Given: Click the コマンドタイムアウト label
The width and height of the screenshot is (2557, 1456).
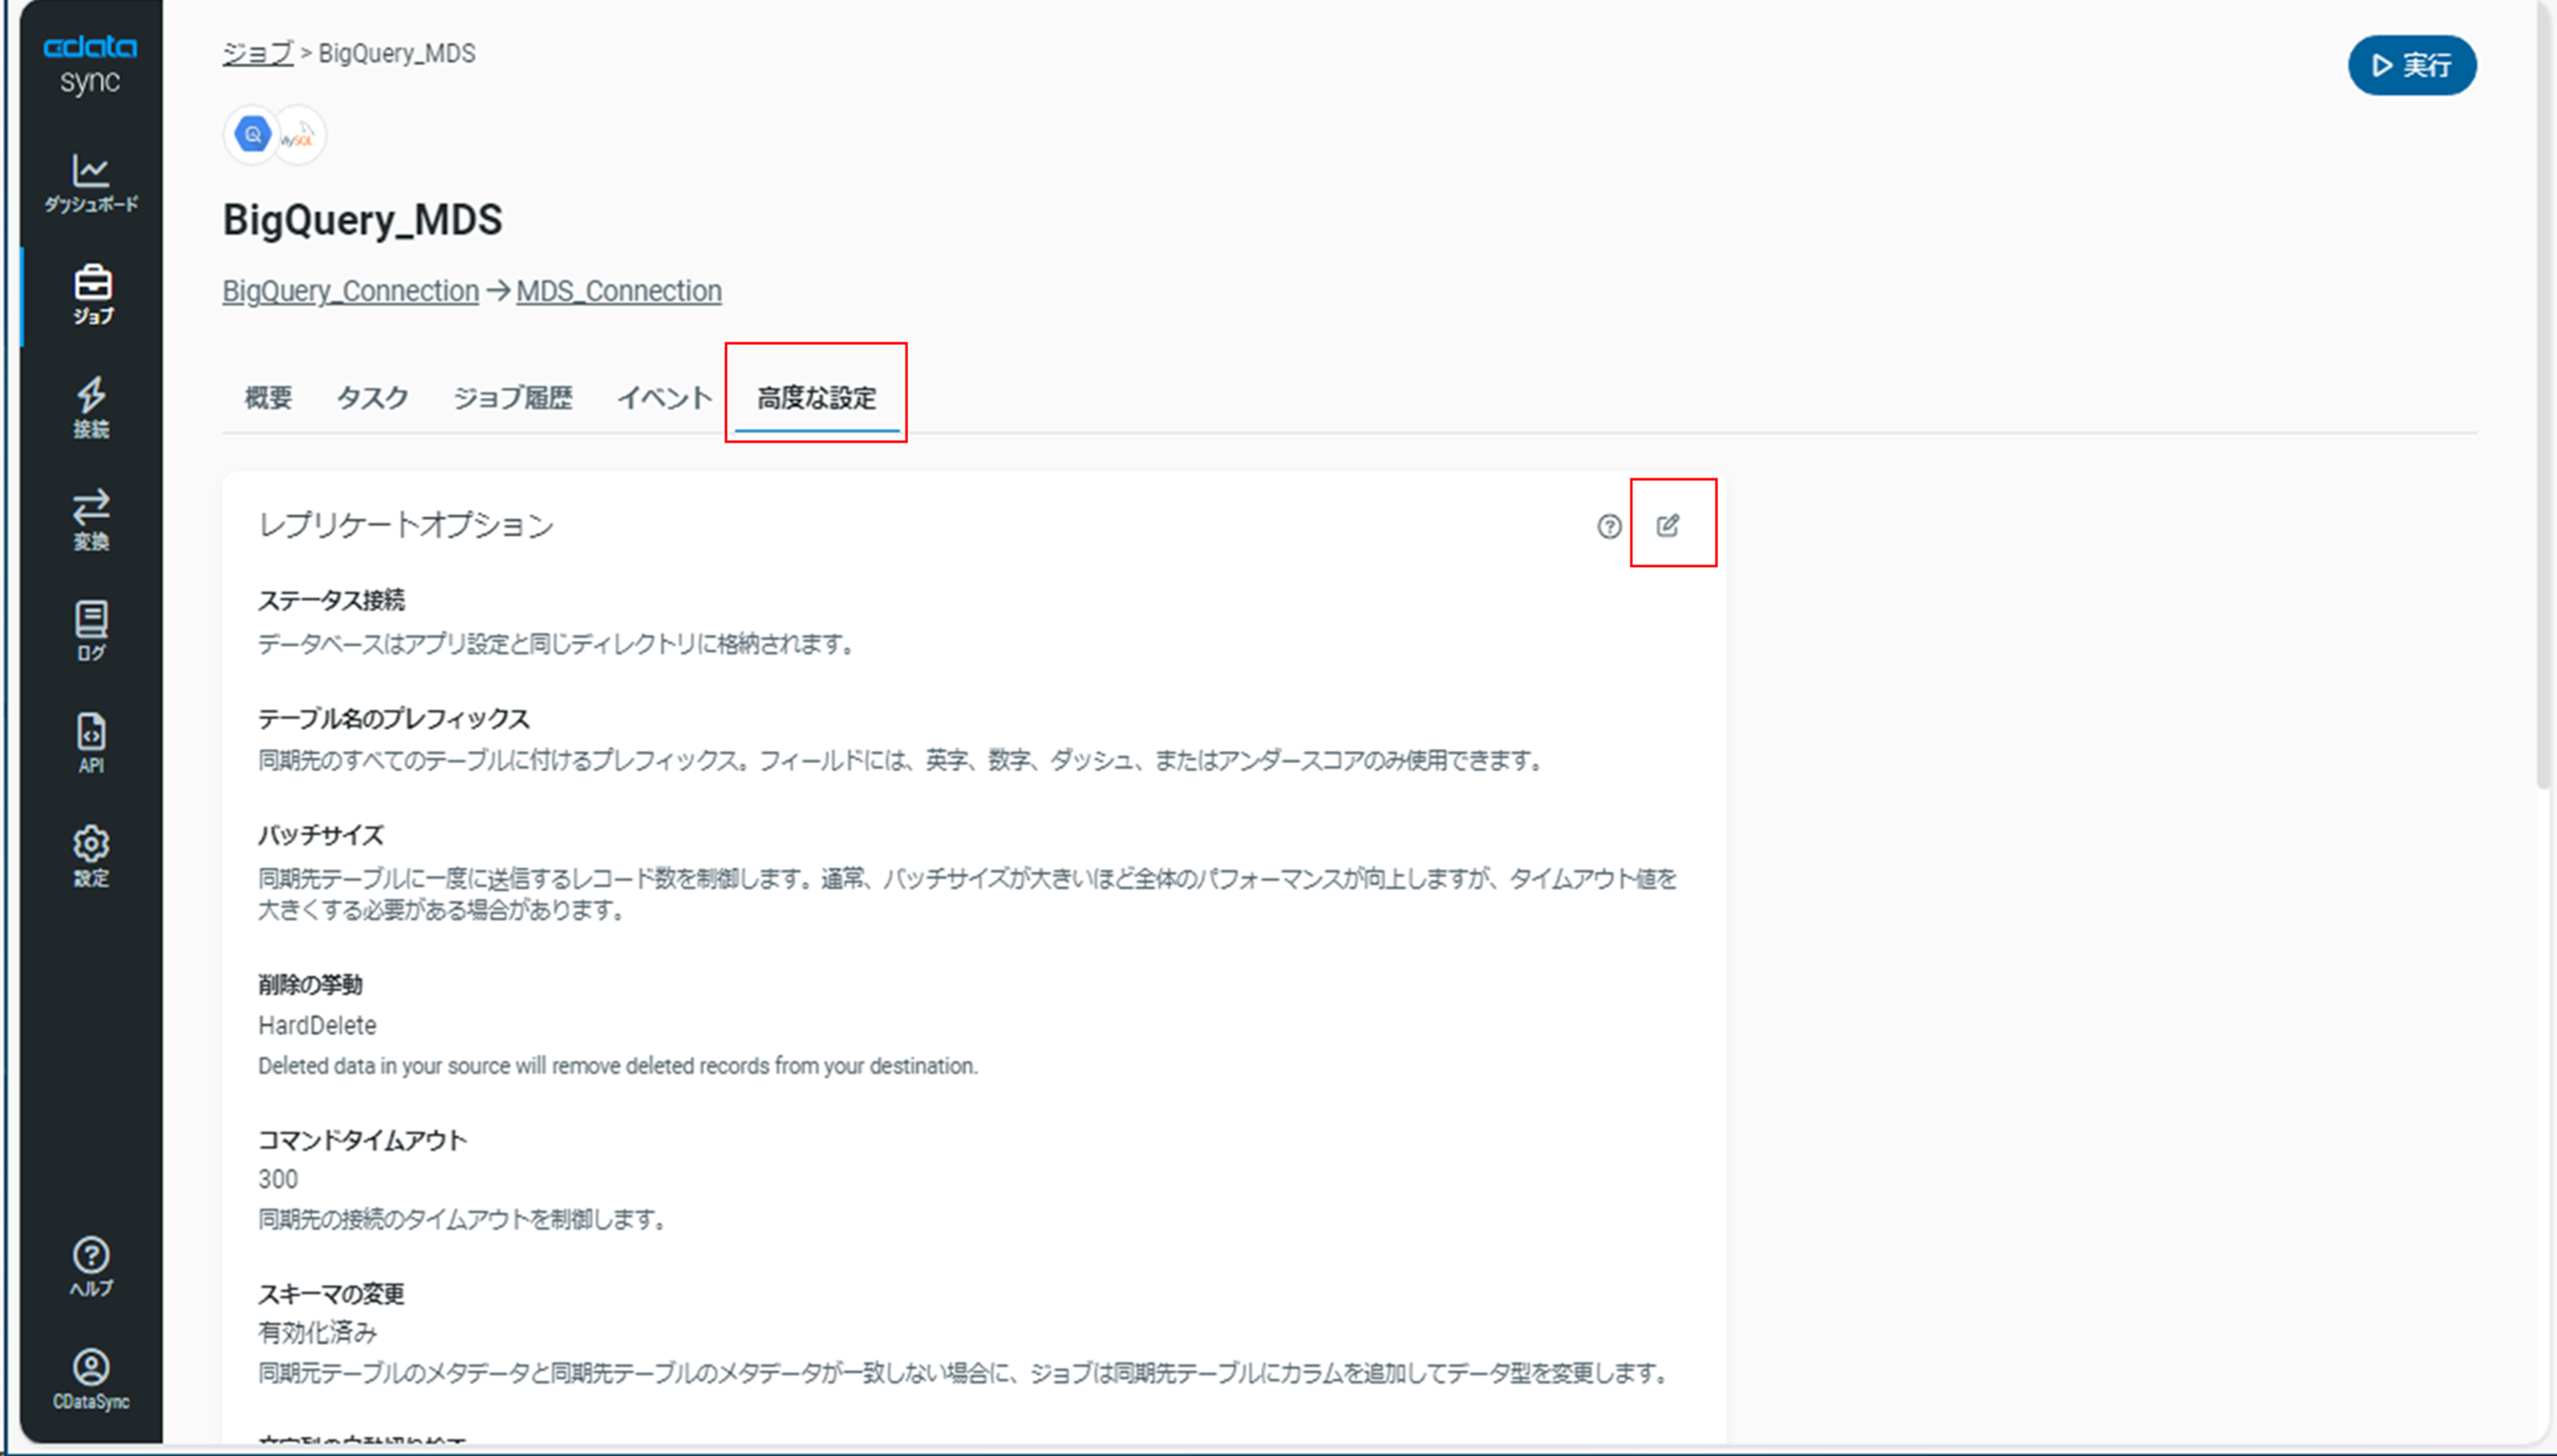Looking at the screenshot, I should (x=362, y=1140).
